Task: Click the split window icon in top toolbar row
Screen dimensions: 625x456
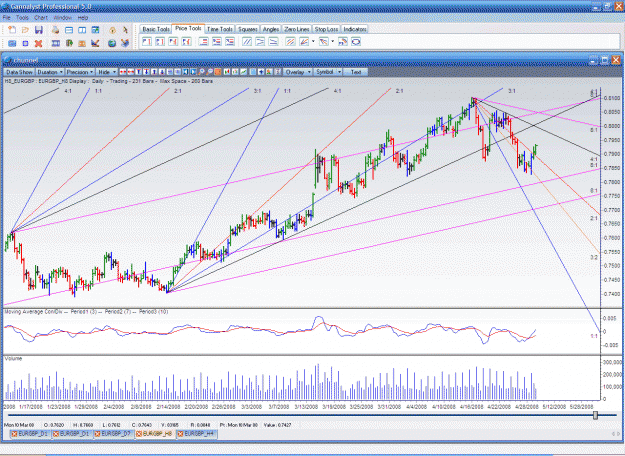Action: (x=82, y=30)
